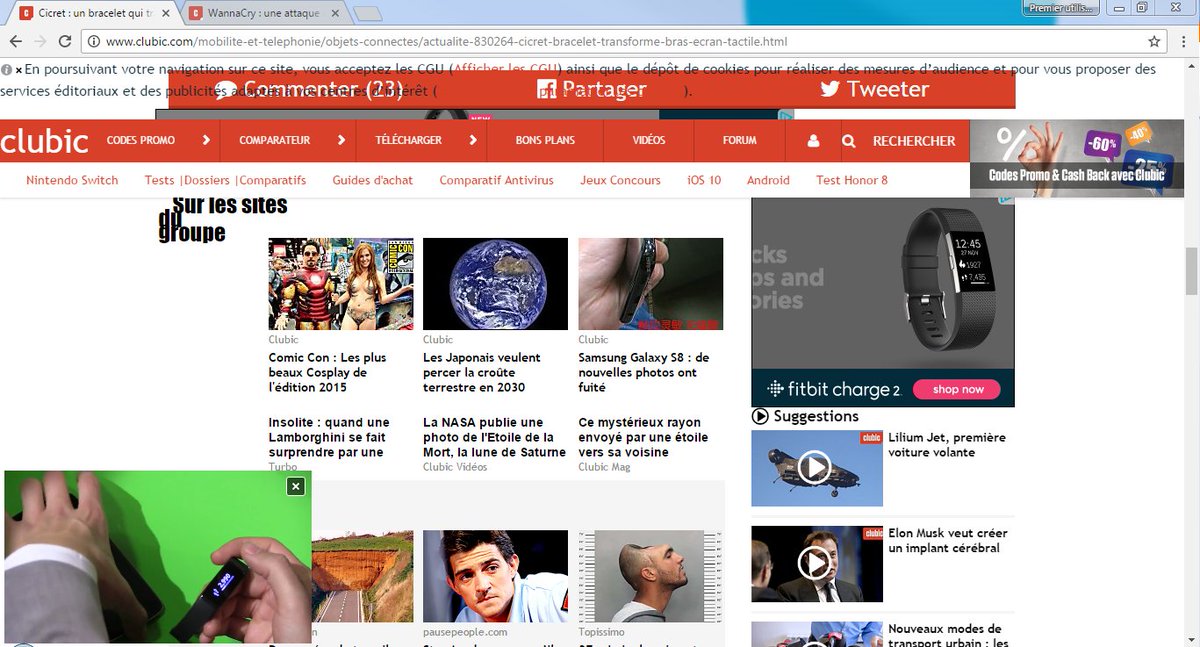Click the browser back arrow
The image size is (1200, 647).
click(15, 41)
